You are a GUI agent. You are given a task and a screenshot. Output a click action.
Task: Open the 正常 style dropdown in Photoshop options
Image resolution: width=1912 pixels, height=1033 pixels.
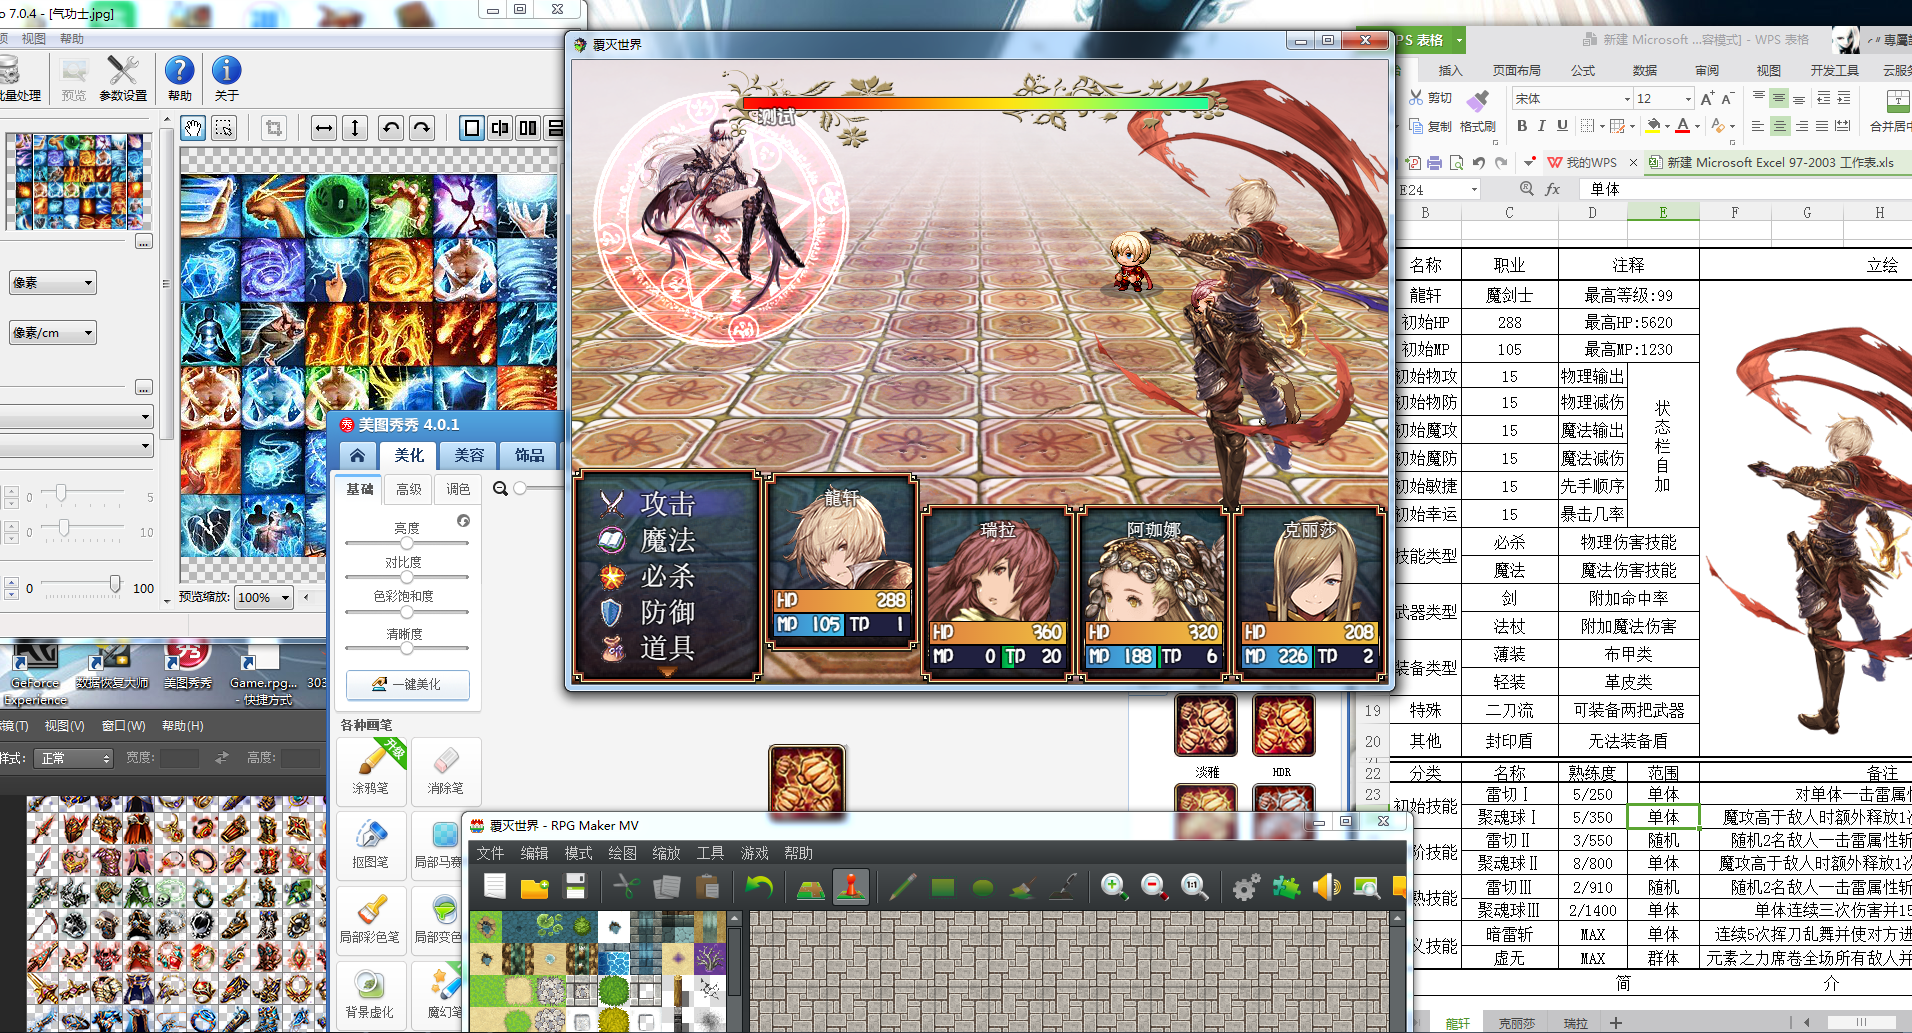tap(74, 758)
